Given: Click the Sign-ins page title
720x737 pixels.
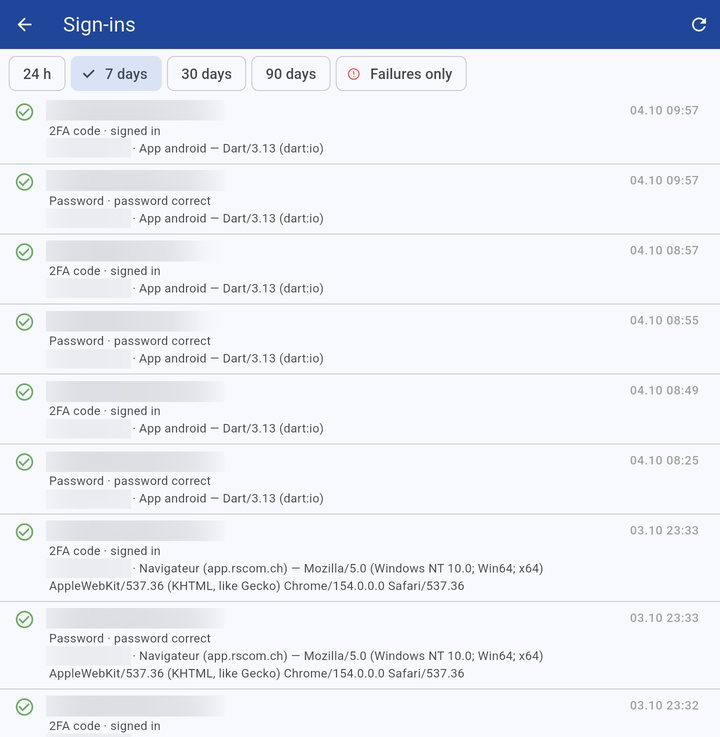Looking at the screenshot, I should coord(99,24).
